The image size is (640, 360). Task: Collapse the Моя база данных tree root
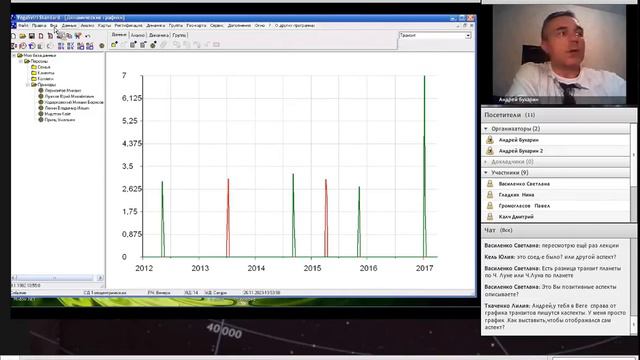pos(14,55)
